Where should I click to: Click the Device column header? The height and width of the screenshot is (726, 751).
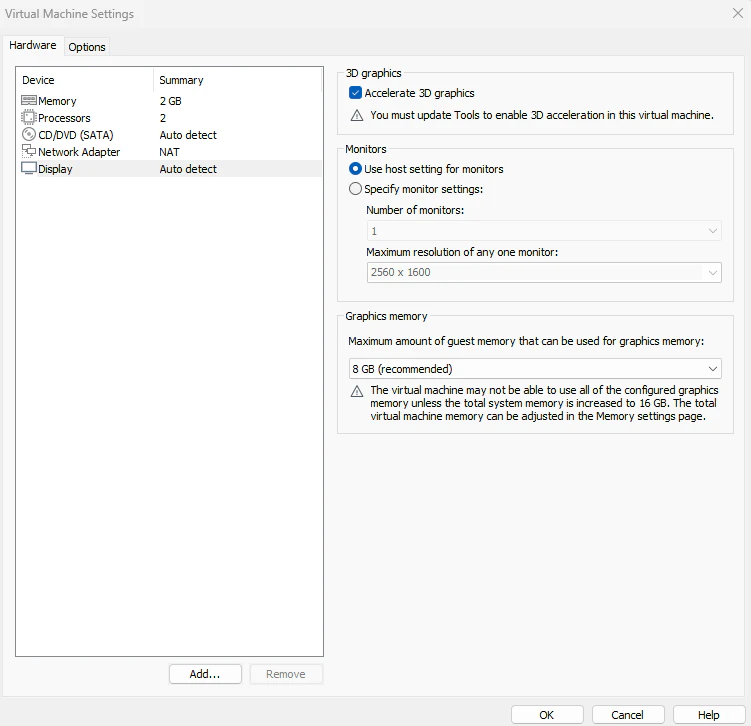(38, 80)
